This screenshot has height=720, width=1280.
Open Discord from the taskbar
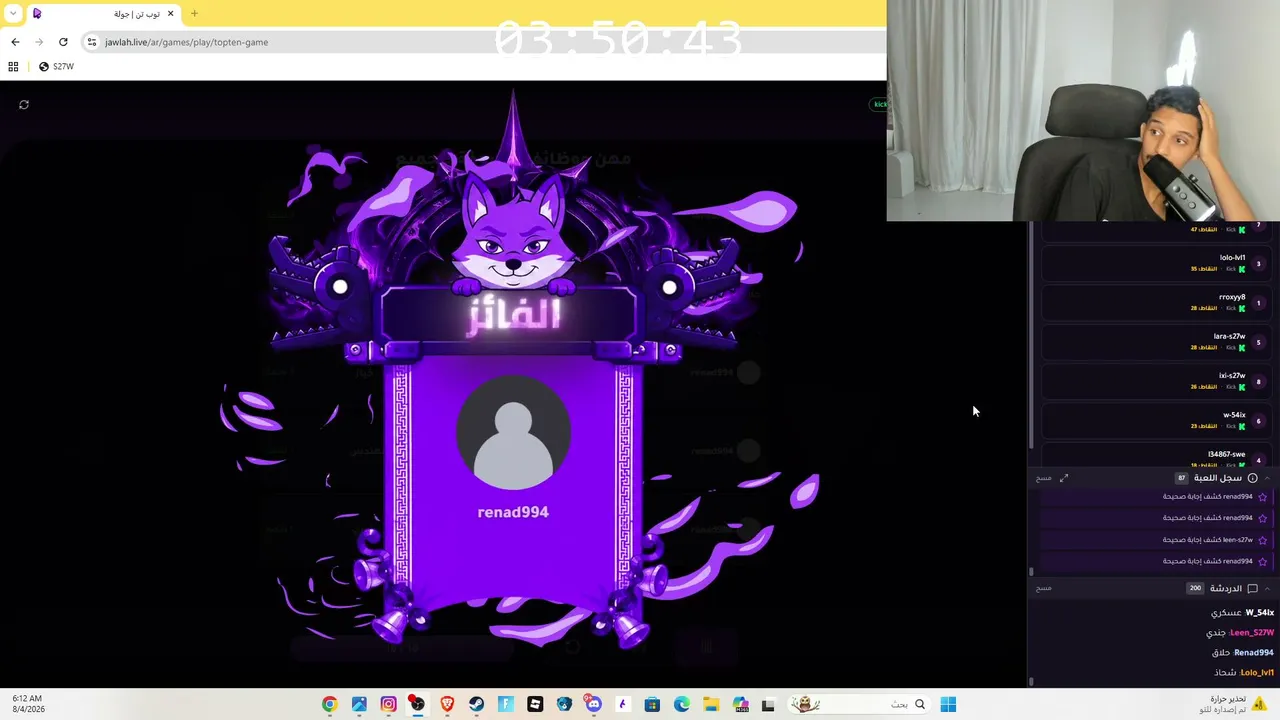(x=594, y=705)
